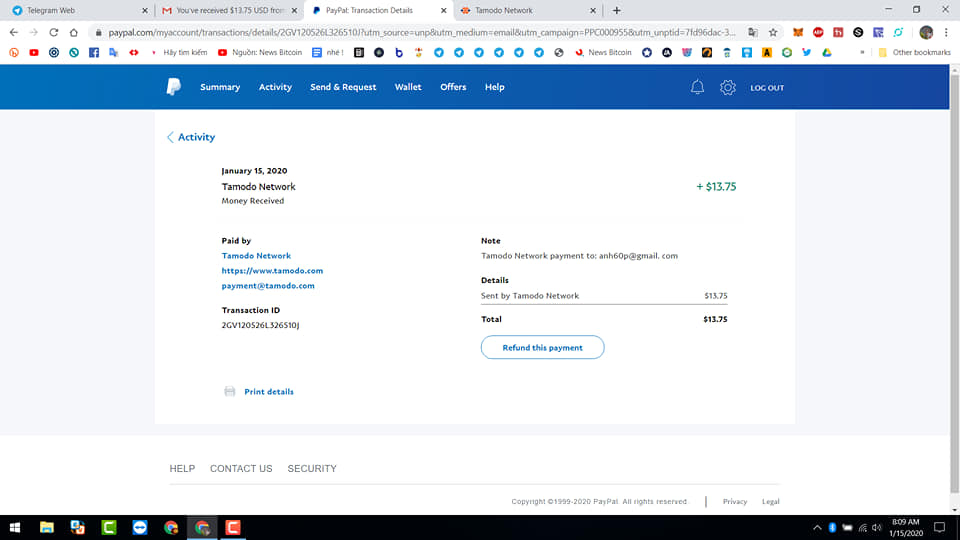The image size is (960, 540).
Task: Open the 'Hãy tìm kiếm' bookmark
Action: click(x=178, y=53)
